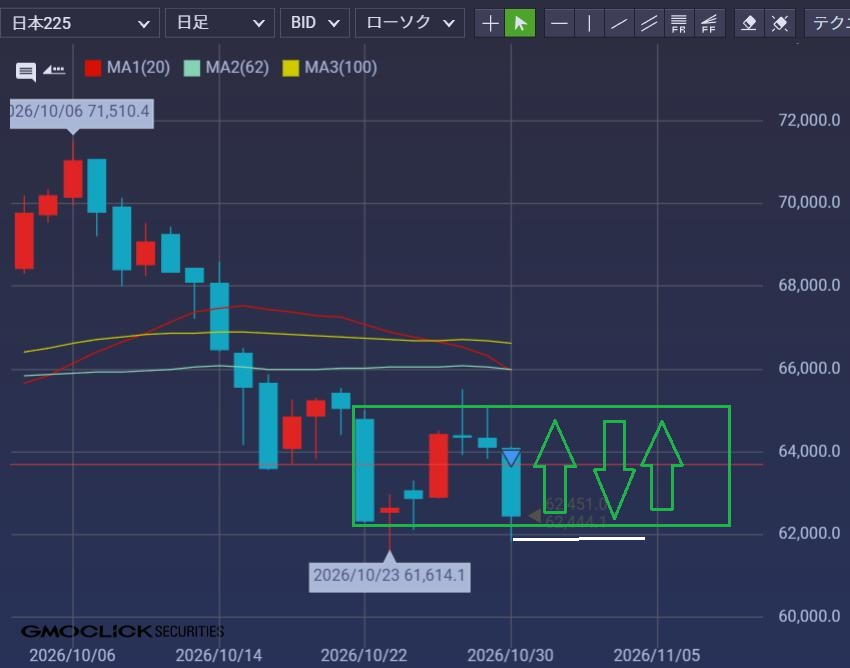850x668 pixels.
Task: Select the single eraser tool
Action: [749, 23]
